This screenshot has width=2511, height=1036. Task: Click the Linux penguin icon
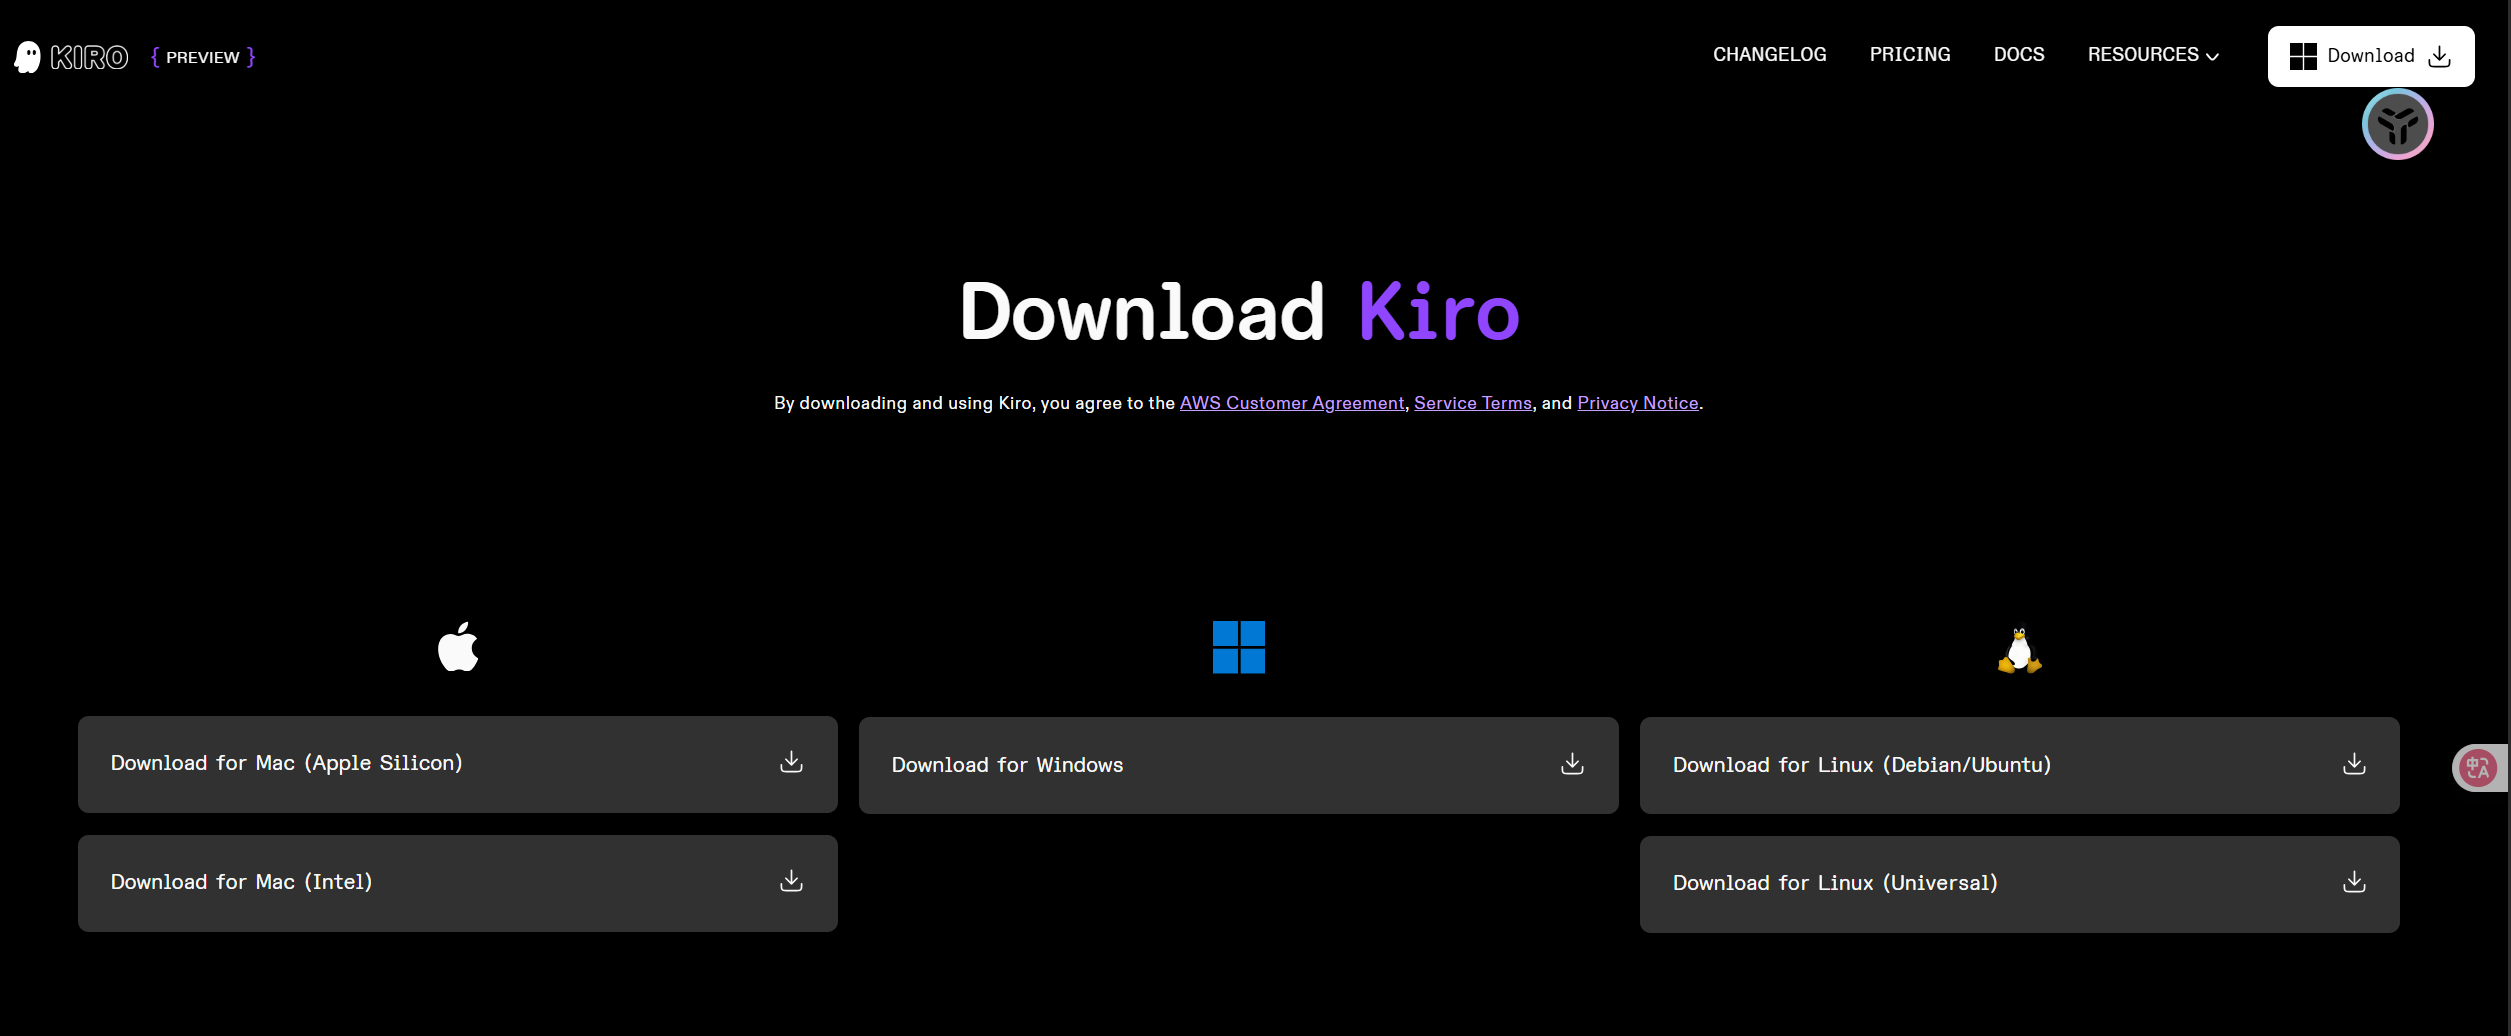point(2019,650)
